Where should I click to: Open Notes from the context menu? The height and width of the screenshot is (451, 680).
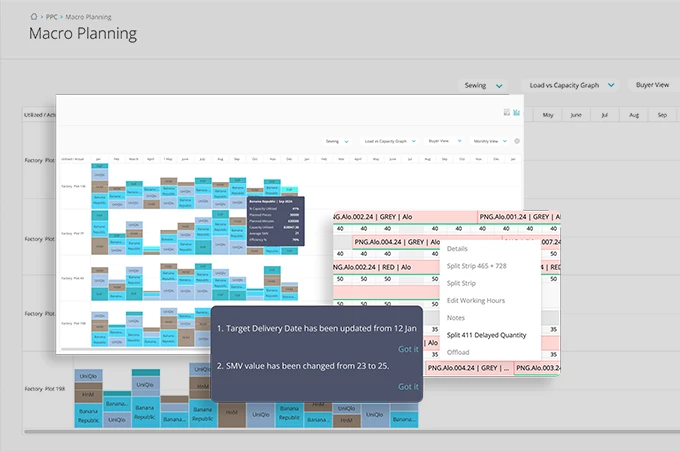457,317
